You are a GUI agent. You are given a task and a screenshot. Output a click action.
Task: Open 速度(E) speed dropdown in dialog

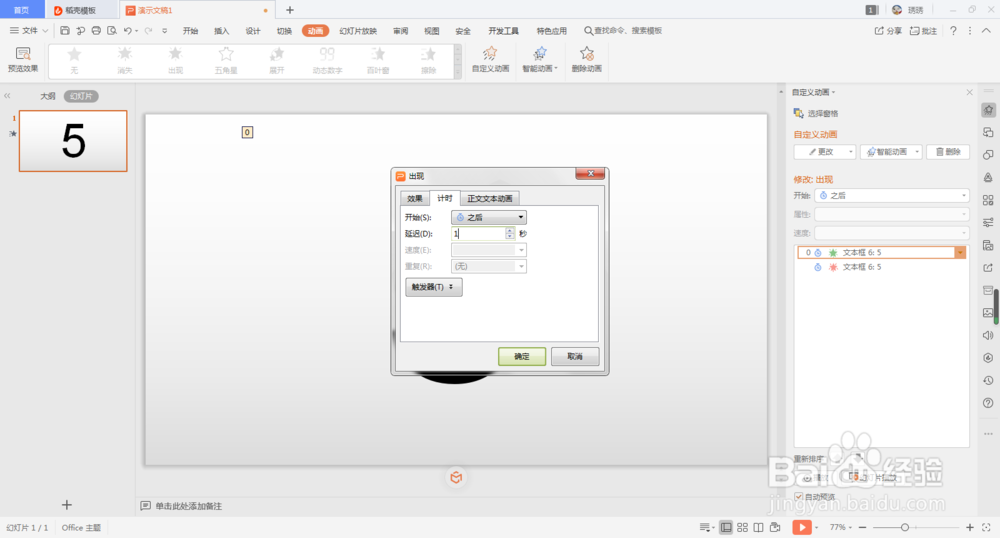pyautogui.click(x=489, y=250)
